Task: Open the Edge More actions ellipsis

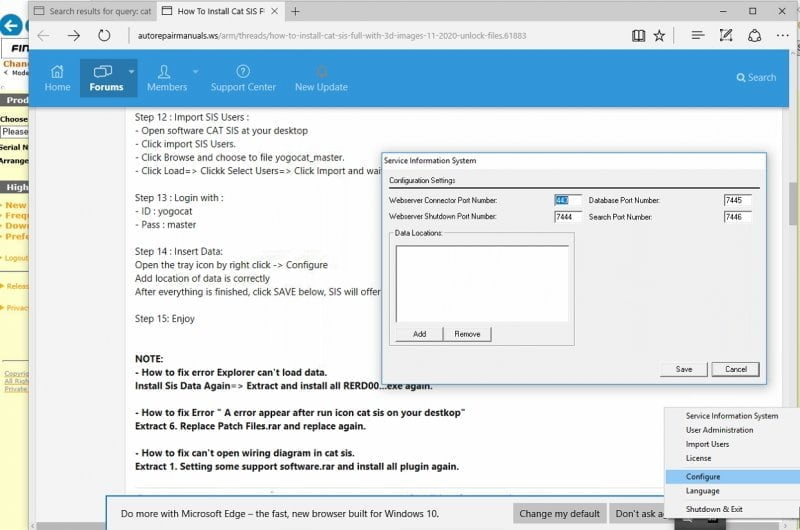Action: 782,35
